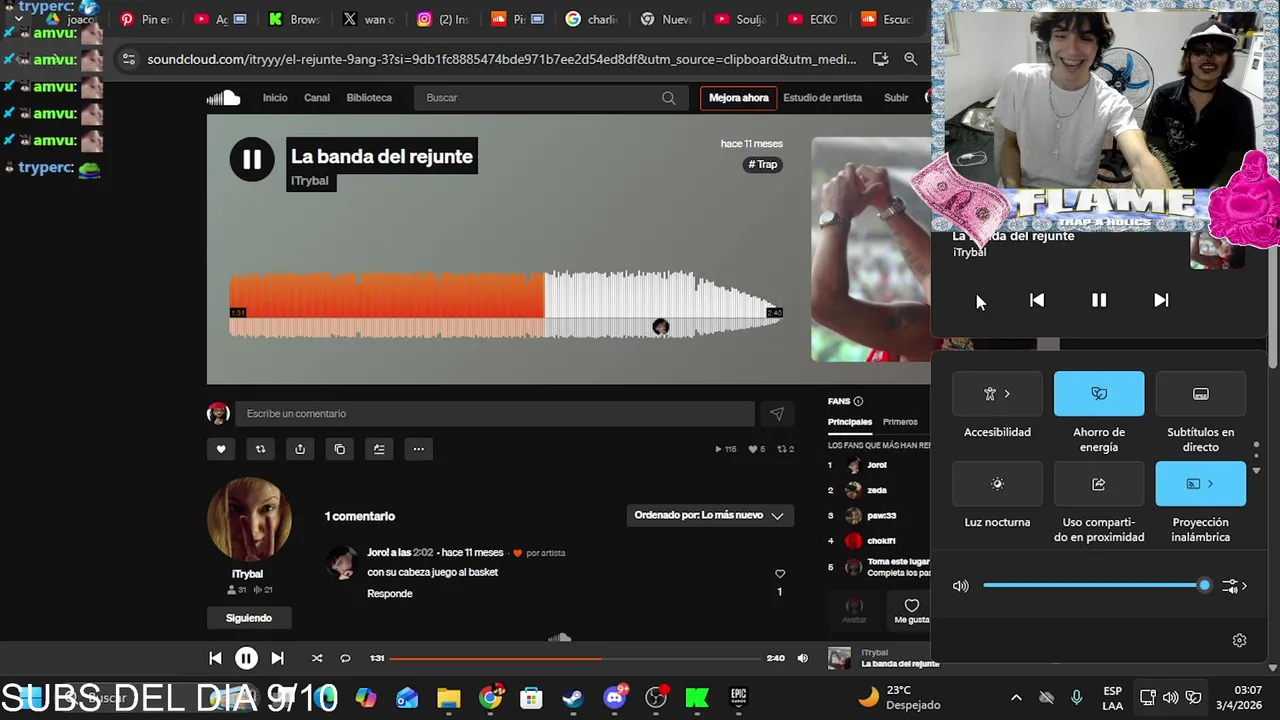
Task: Open File Explorer from the taskbar
Action: click(x=448, y=697)
